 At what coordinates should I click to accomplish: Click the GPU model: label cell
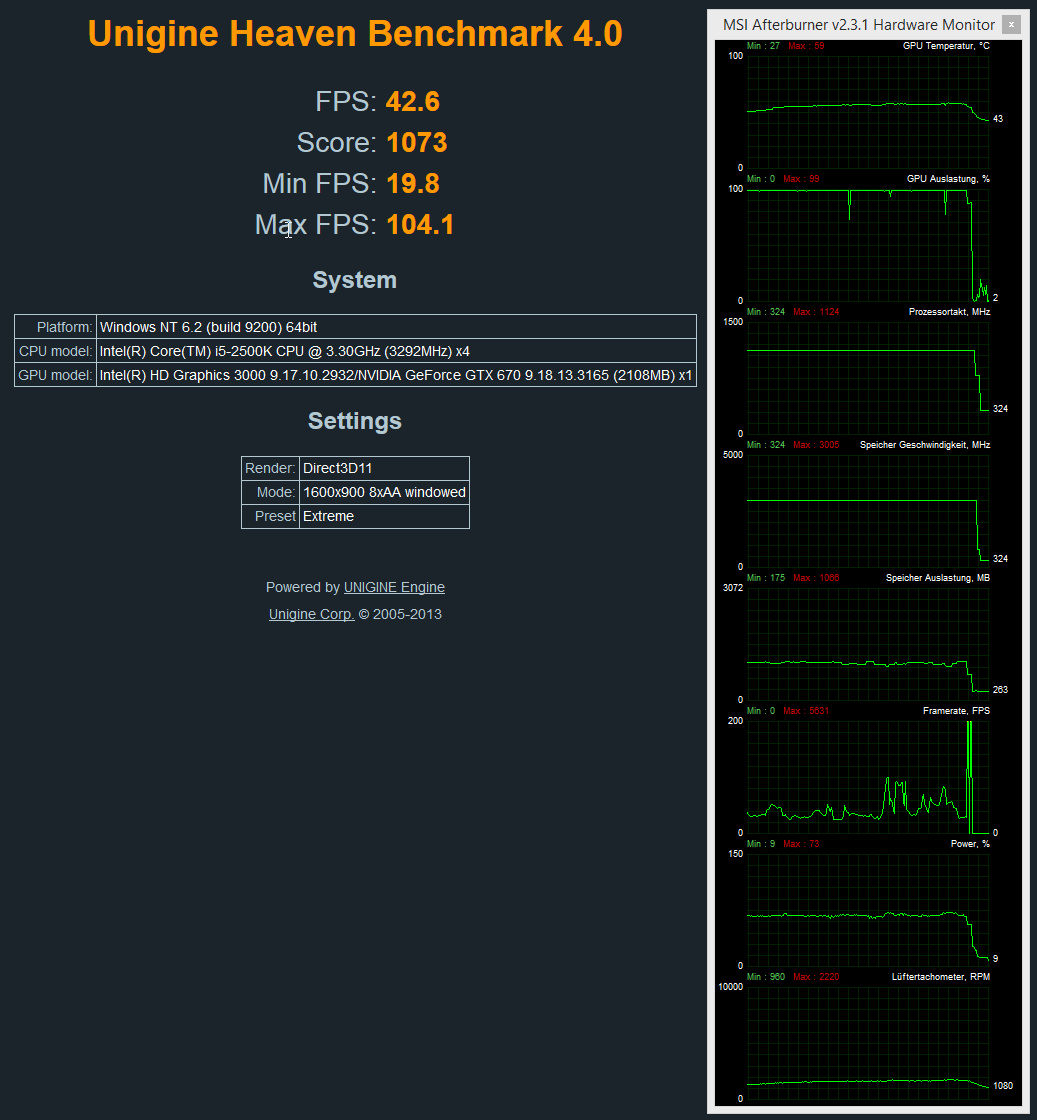coord(56,375)
